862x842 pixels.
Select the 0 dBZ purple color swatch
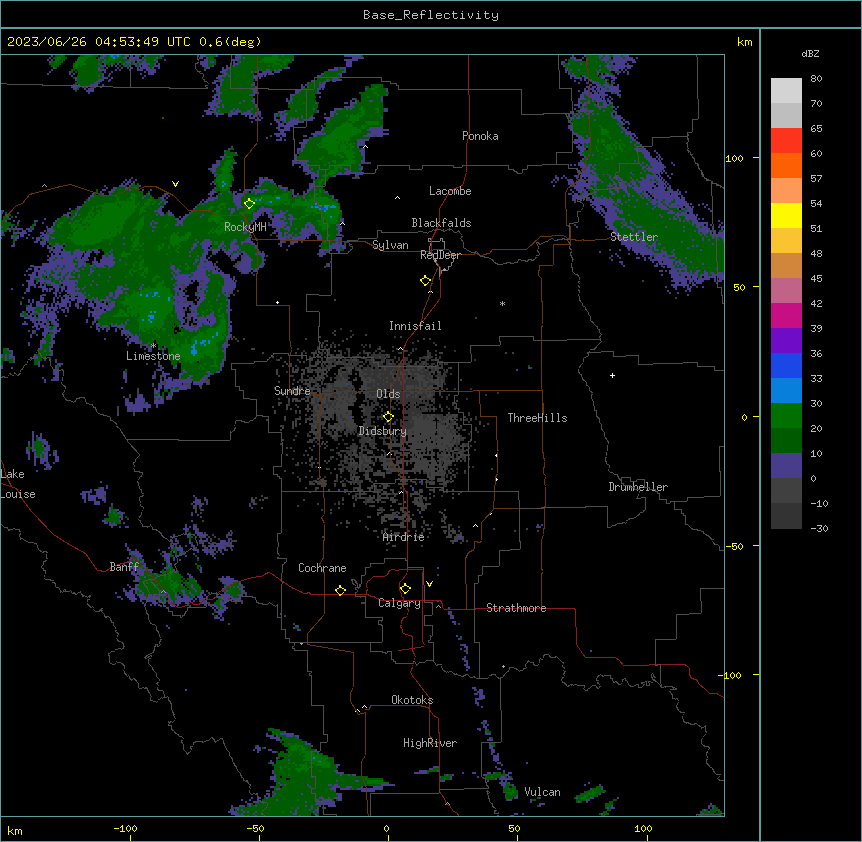tap(786, 466)
